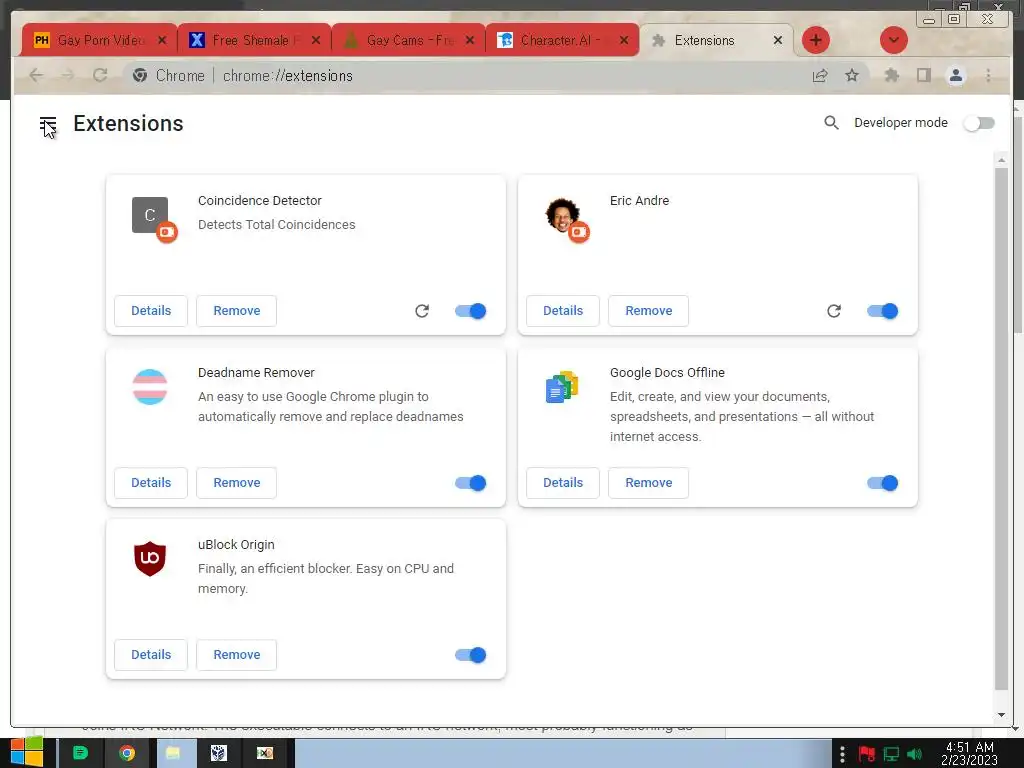Enable Developer mode switch
Viewport: 1024px width, 768px height.
pyautogui.click(x=979, y=123)
